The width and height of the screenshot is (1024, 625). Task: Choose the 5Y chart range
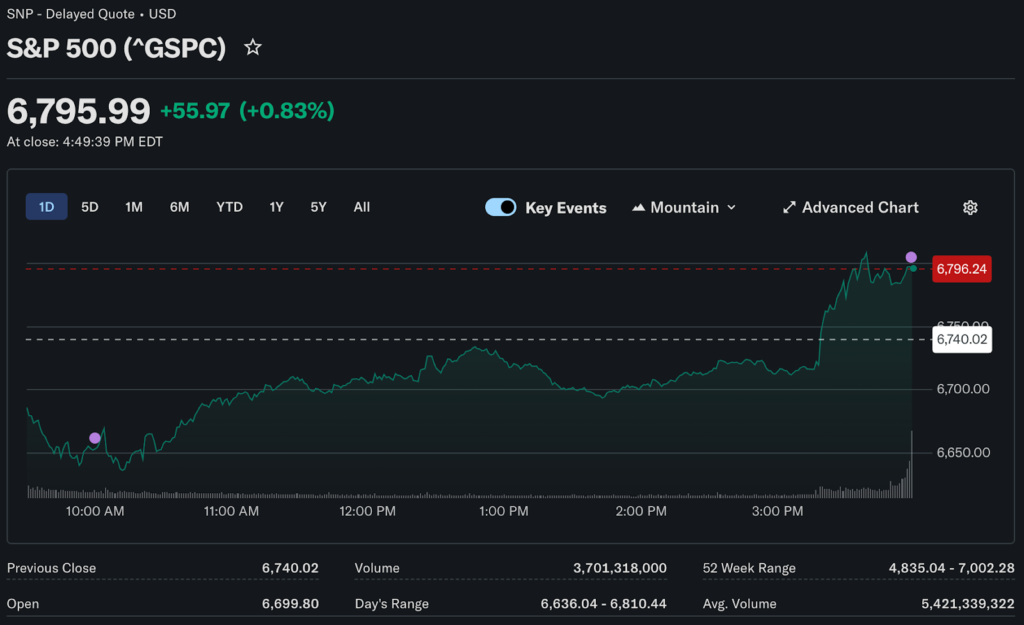[318, 207]
